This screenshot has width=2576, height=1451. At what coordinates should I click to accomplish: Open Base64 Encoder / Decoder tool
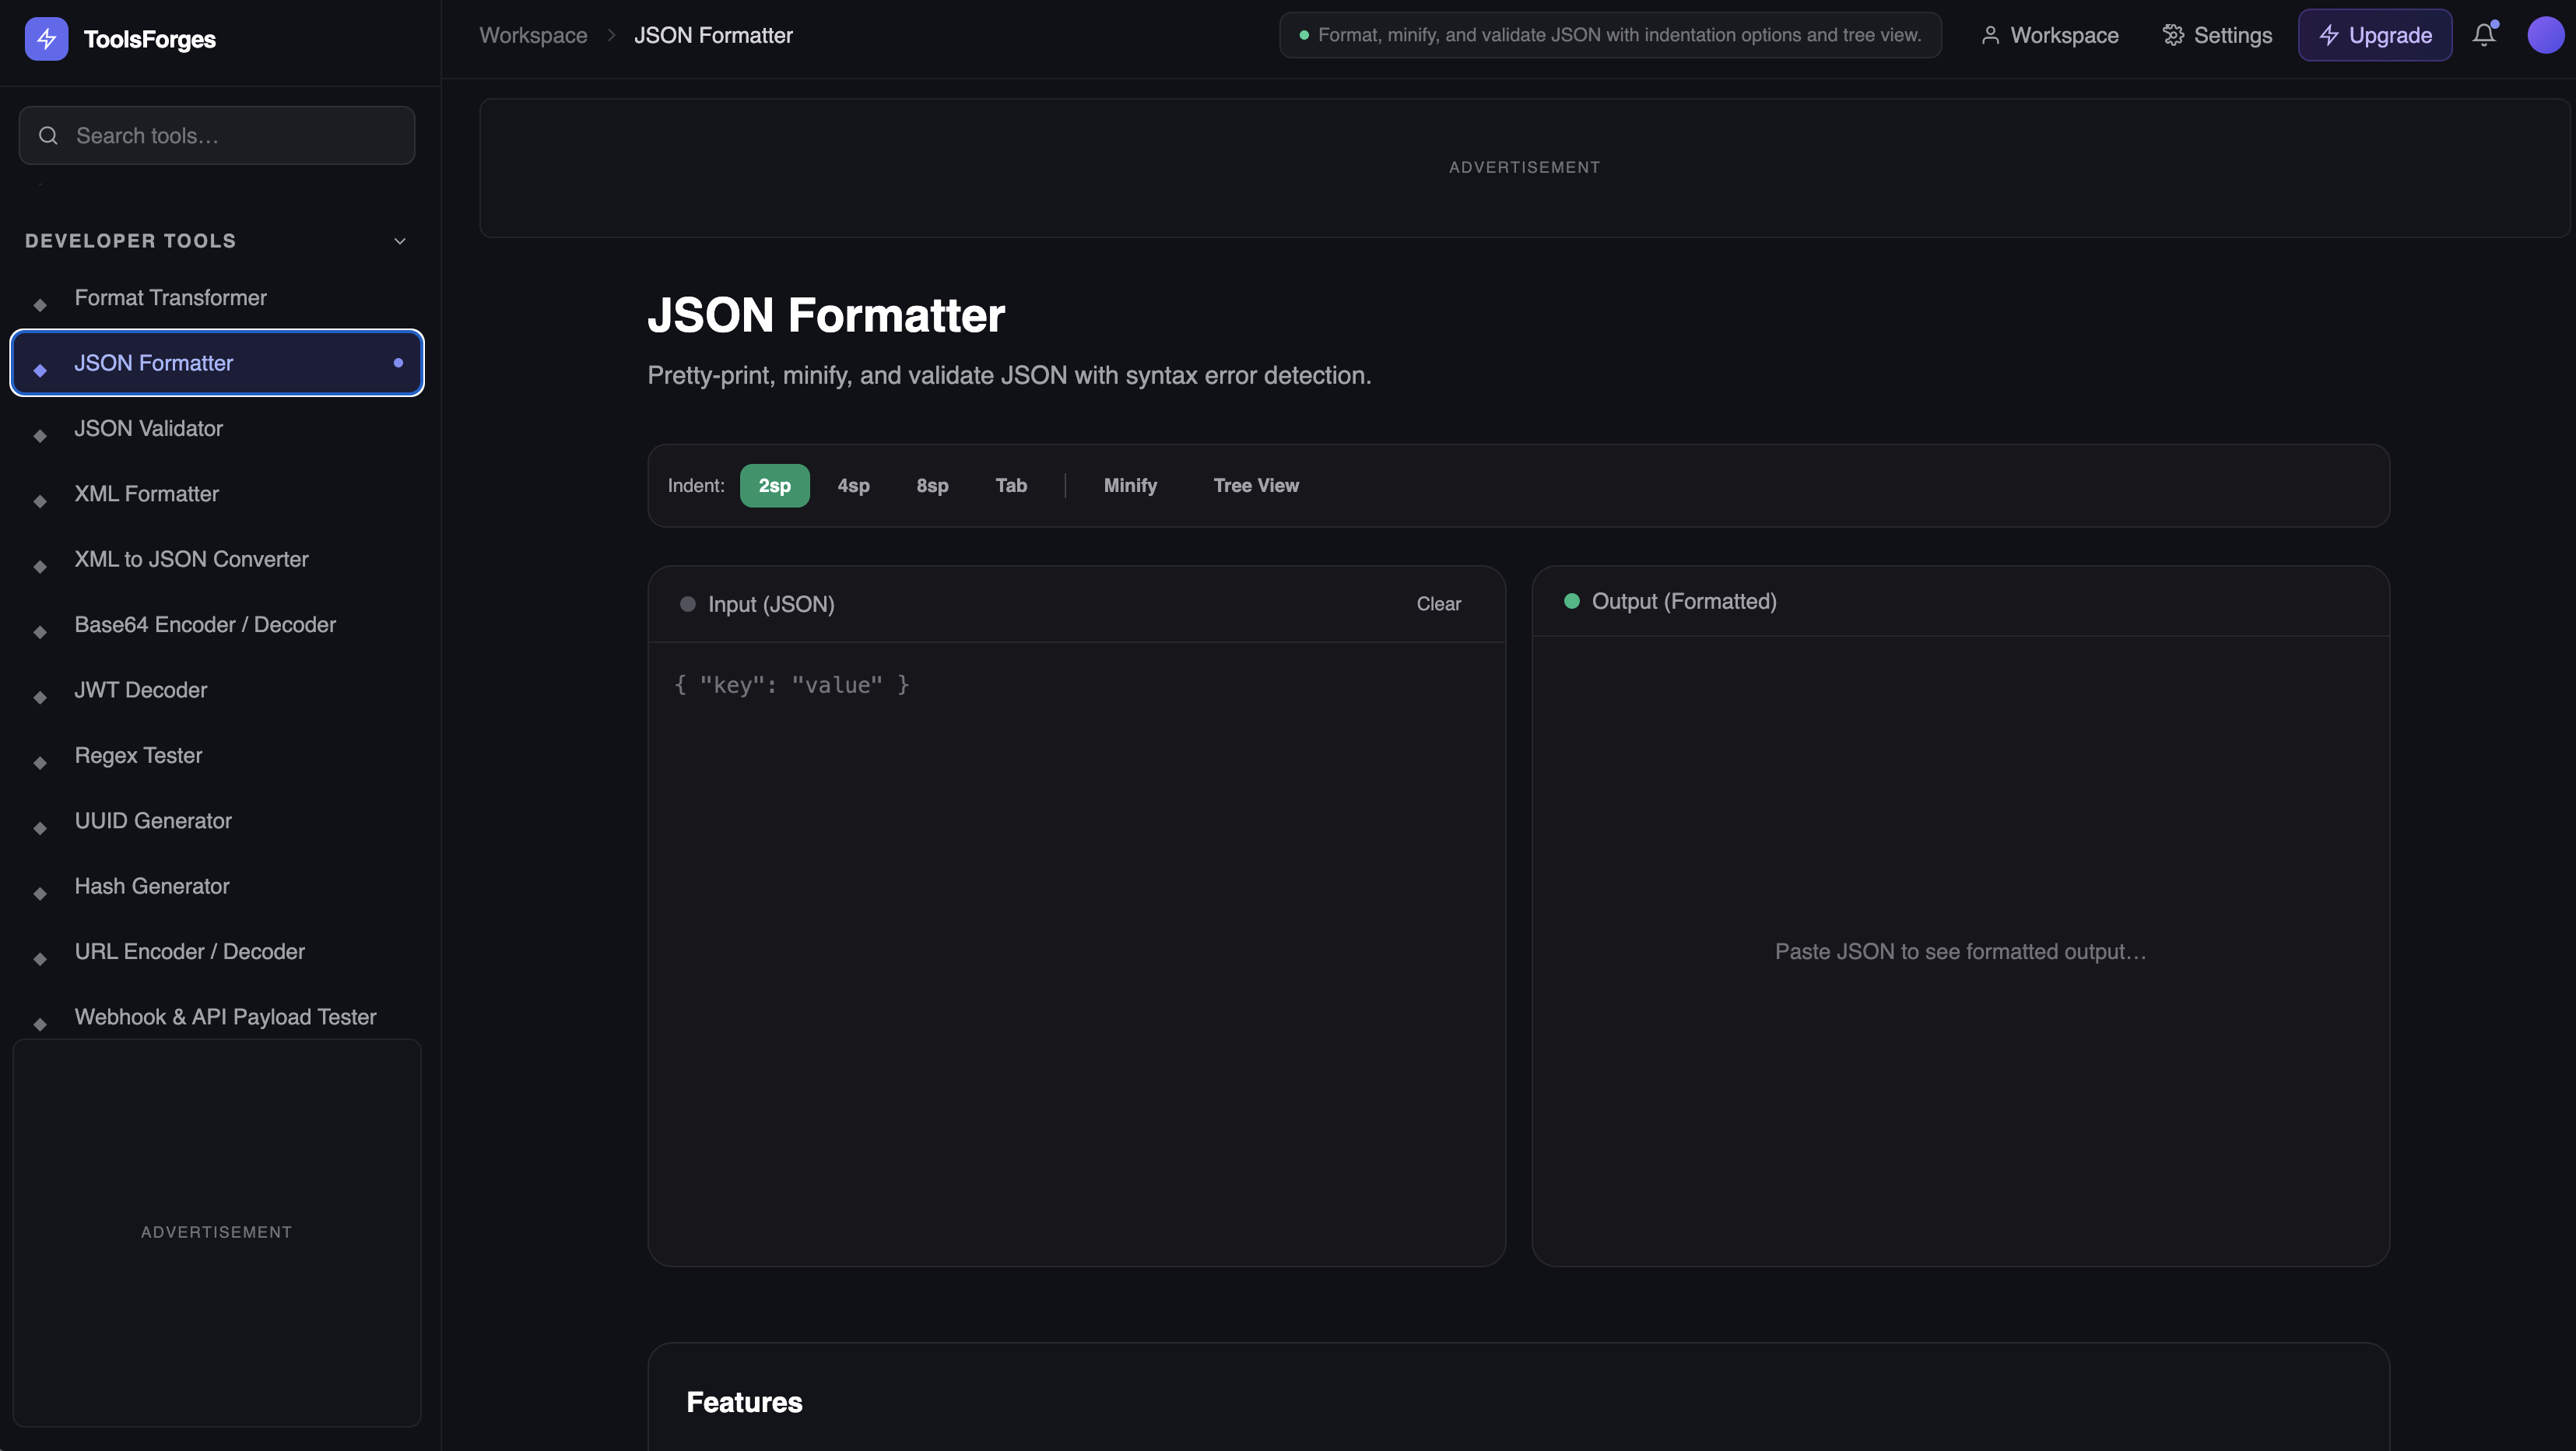tap(217, 625)
